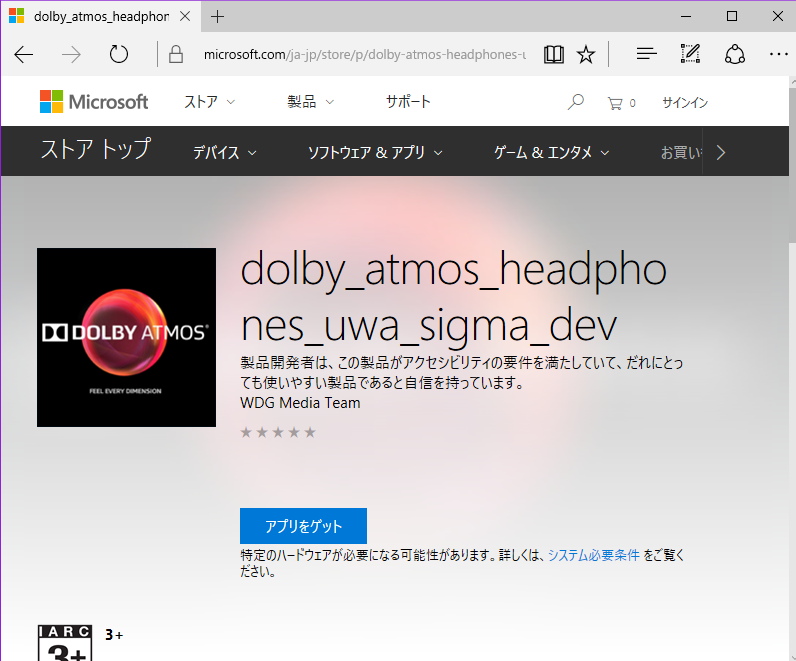Add page to favorites with star
Image resolution: width=796 pixels, height=661 pixels.
[586, 54]
